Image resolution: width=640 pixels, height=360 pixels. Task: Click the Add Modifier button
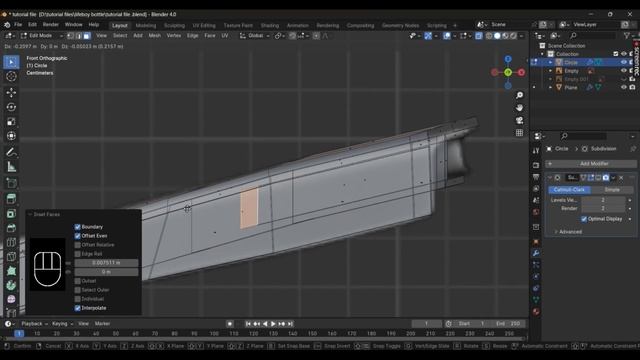591,164
